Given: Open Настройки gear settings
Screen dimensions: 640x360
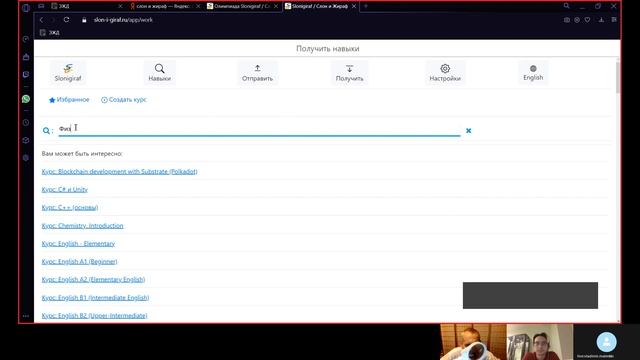Looking at the screenshot, I should (x=445, y=73).
